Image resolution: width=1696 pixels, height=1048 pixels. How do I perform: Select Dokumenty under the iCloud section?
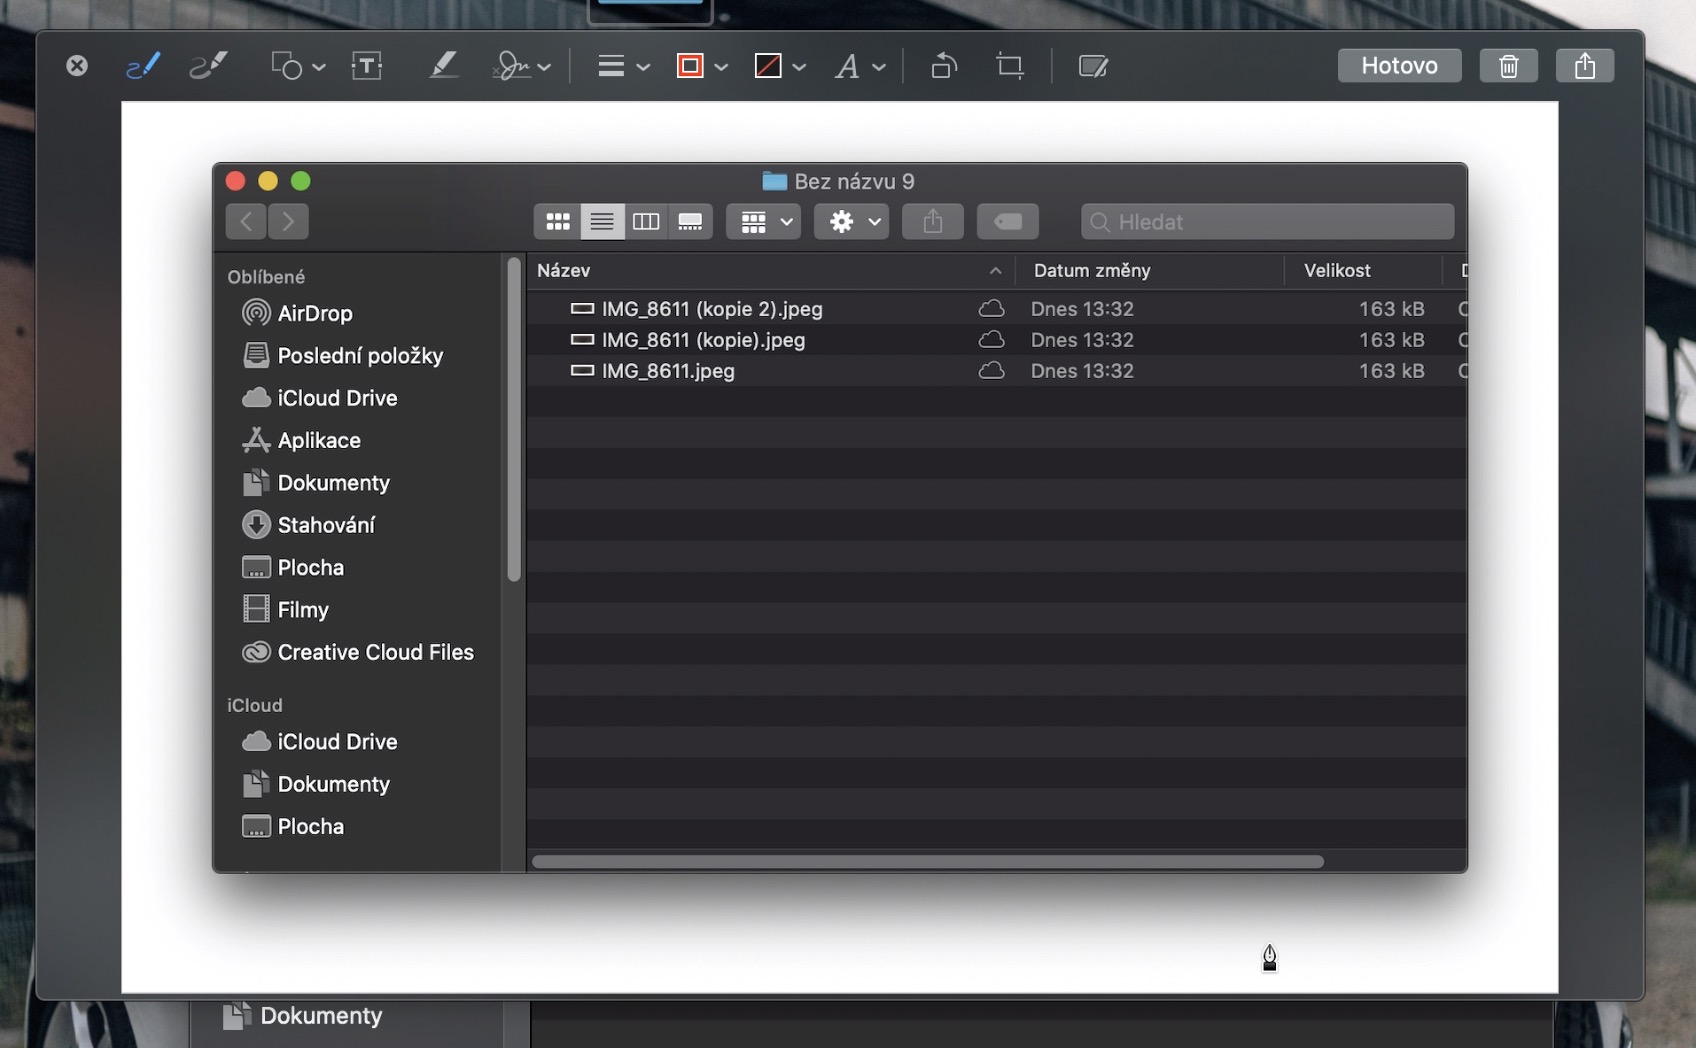316,784
